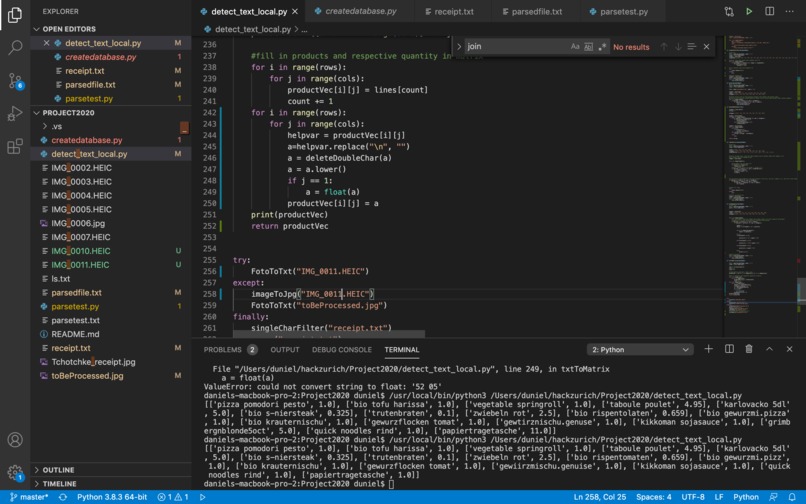
Task: Click the master branch in status bar
Action: pos(29,497)
